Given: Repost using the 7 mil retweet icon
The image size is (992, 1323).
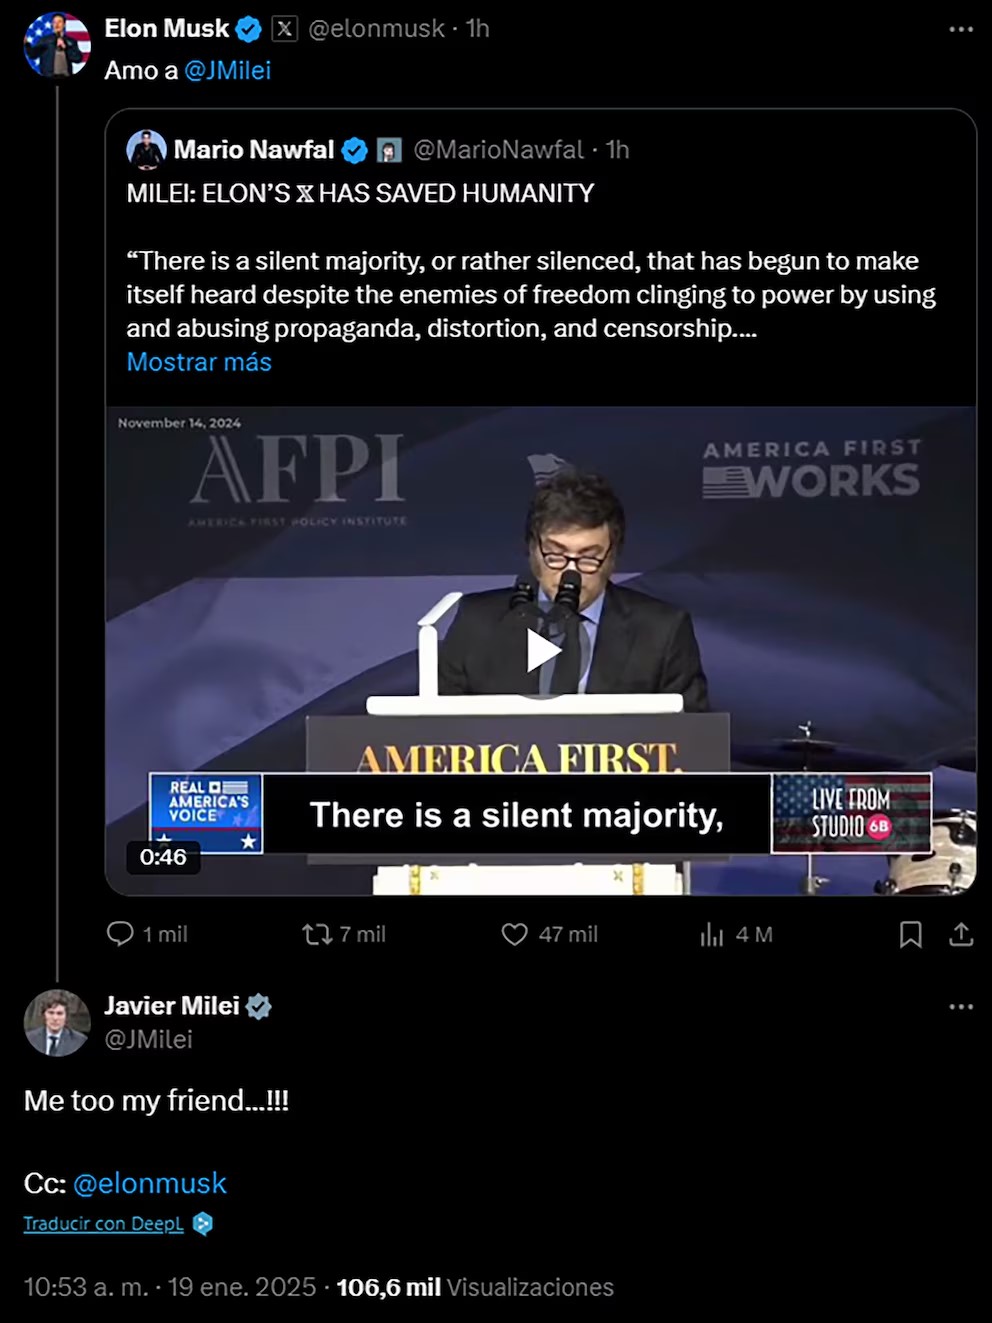Looking at the screenshot, I should 317,934.
